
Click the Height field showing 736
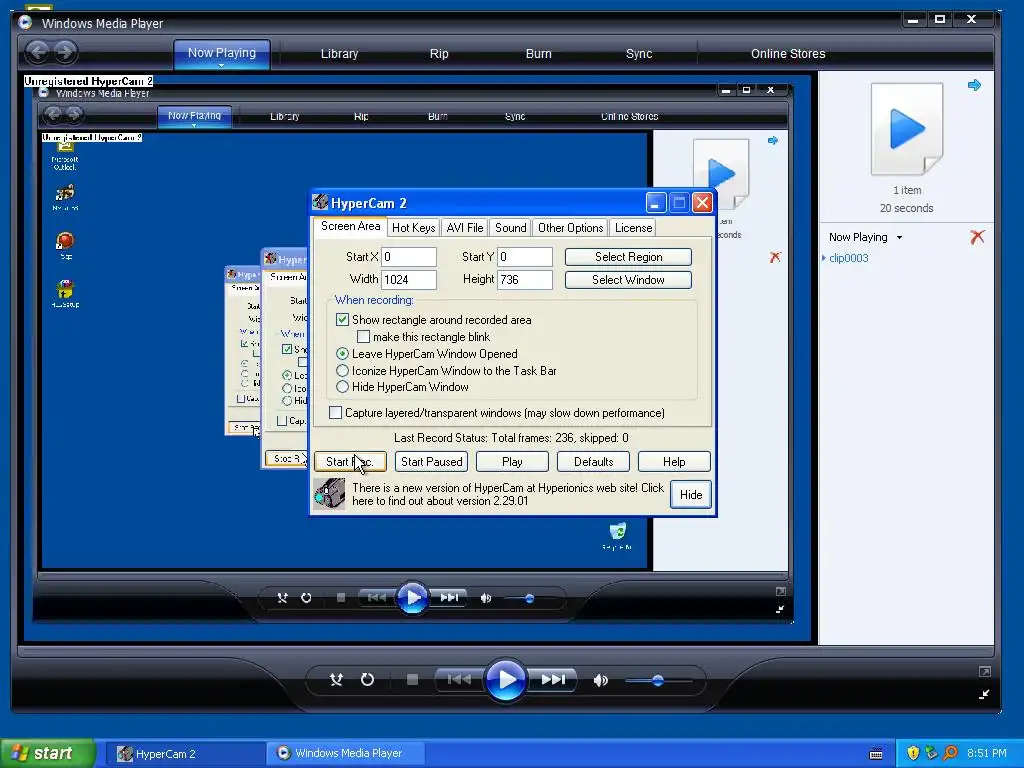525,280
